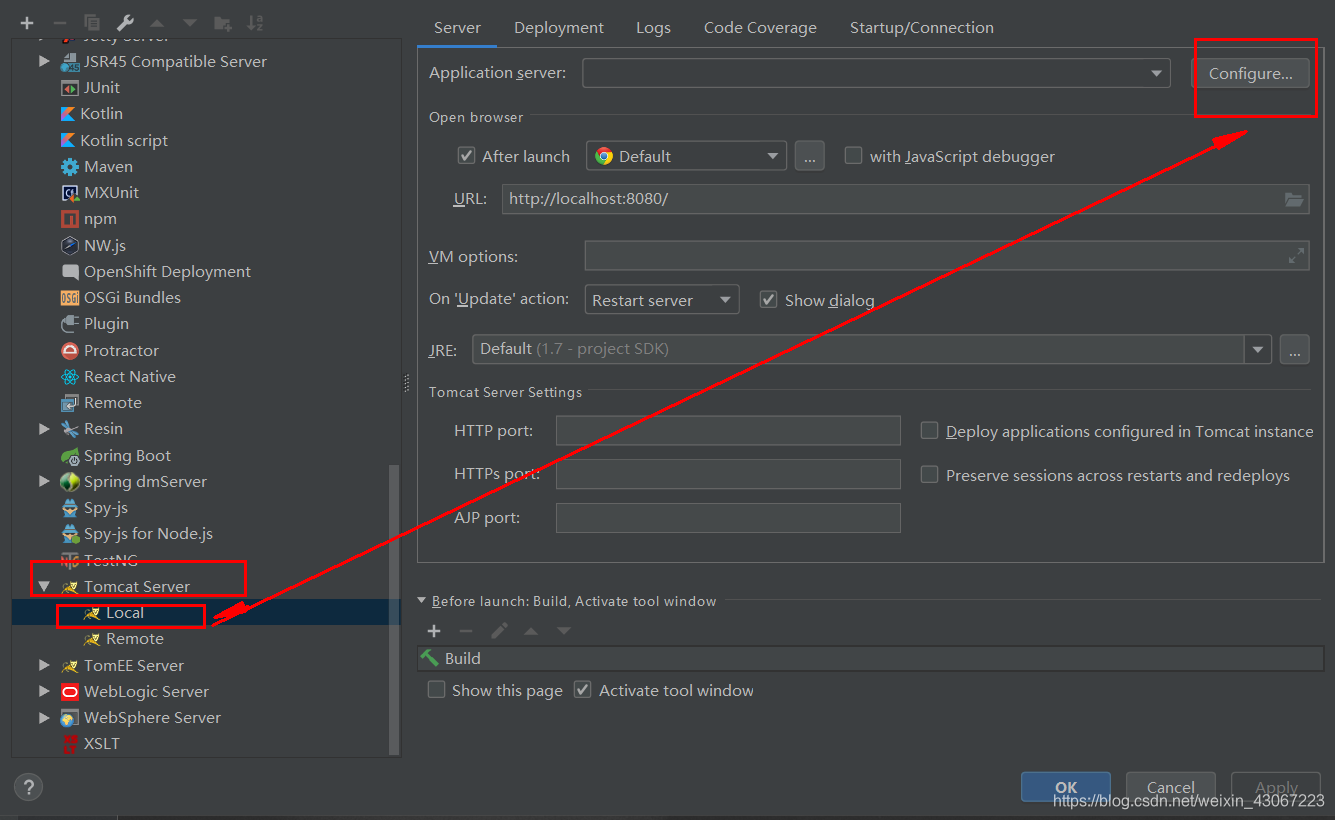1335x820 pixels.
Task: Select the npm icon entry
Action: (70, 219)
